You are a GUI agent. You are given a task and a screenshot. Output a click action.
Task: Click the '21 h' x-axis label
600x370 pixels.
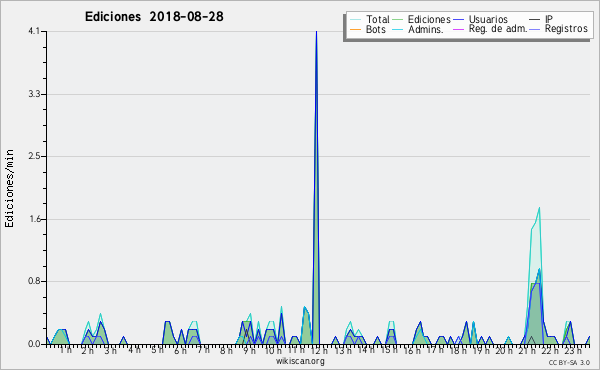click(x=527, y=350)
